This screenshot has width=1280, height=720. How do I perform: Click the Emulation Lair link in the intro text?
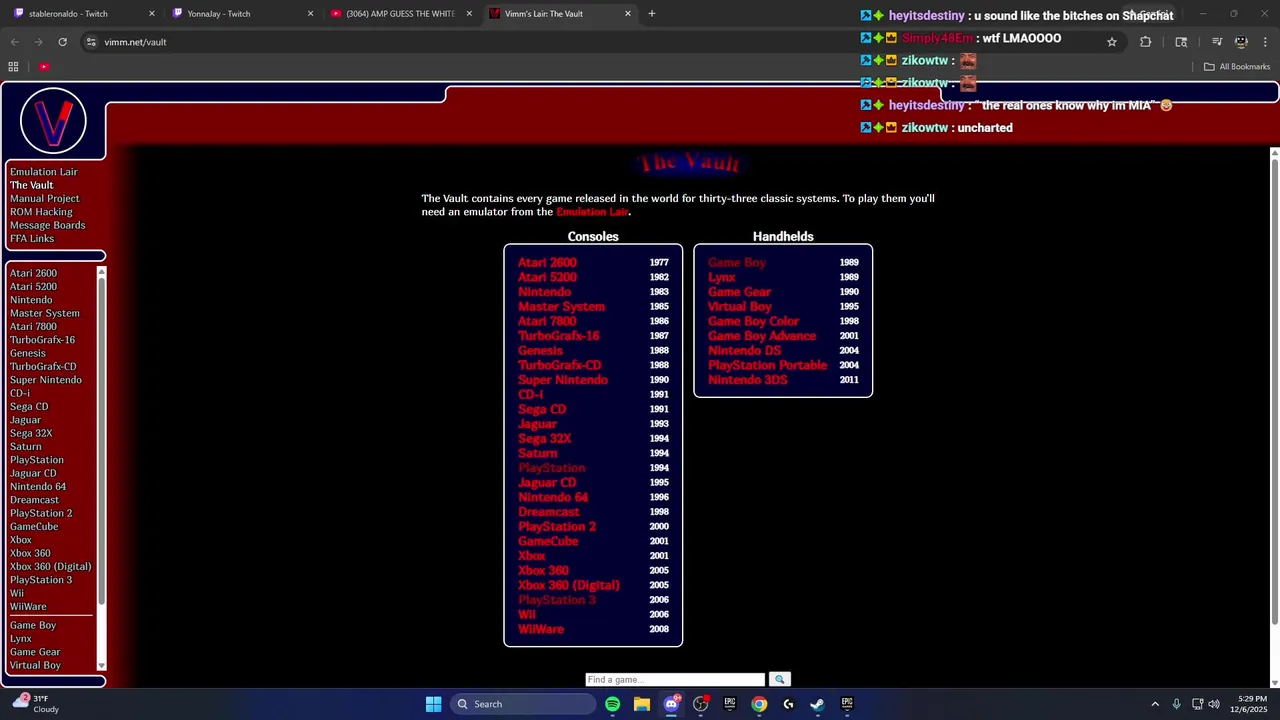(592, 212)
